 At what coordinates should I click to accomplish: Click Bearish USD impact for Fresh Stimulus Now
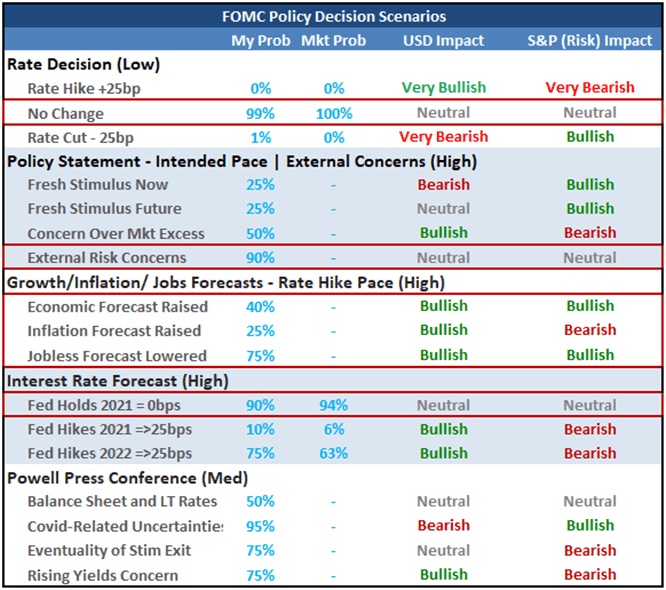point(443,185)
